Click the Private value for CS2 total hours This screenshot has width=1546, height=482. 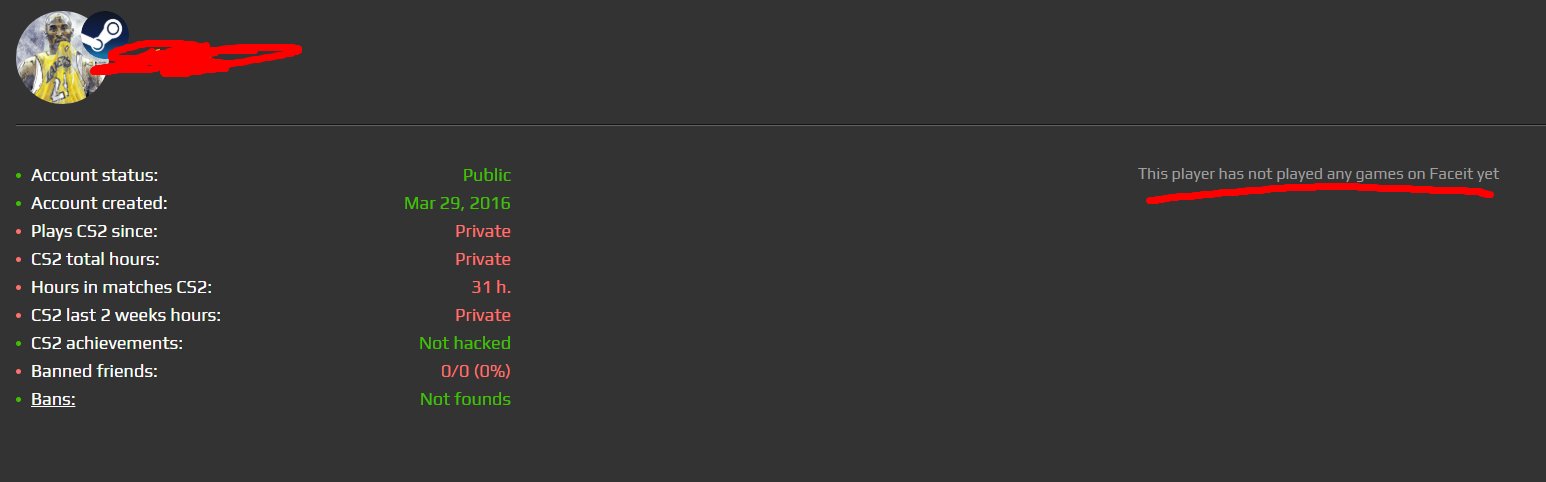(483, 259)
